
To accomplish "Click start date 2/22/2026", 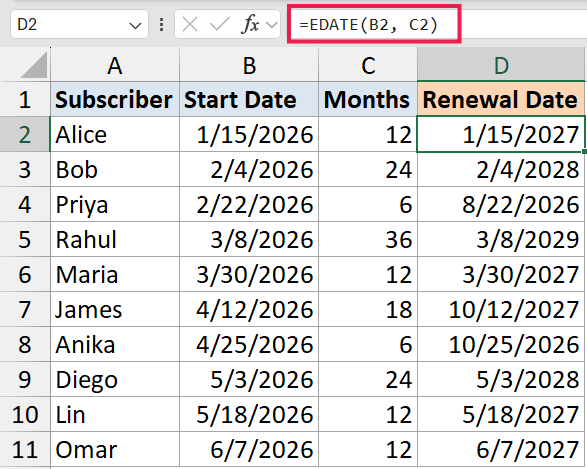I will point(249,204).
